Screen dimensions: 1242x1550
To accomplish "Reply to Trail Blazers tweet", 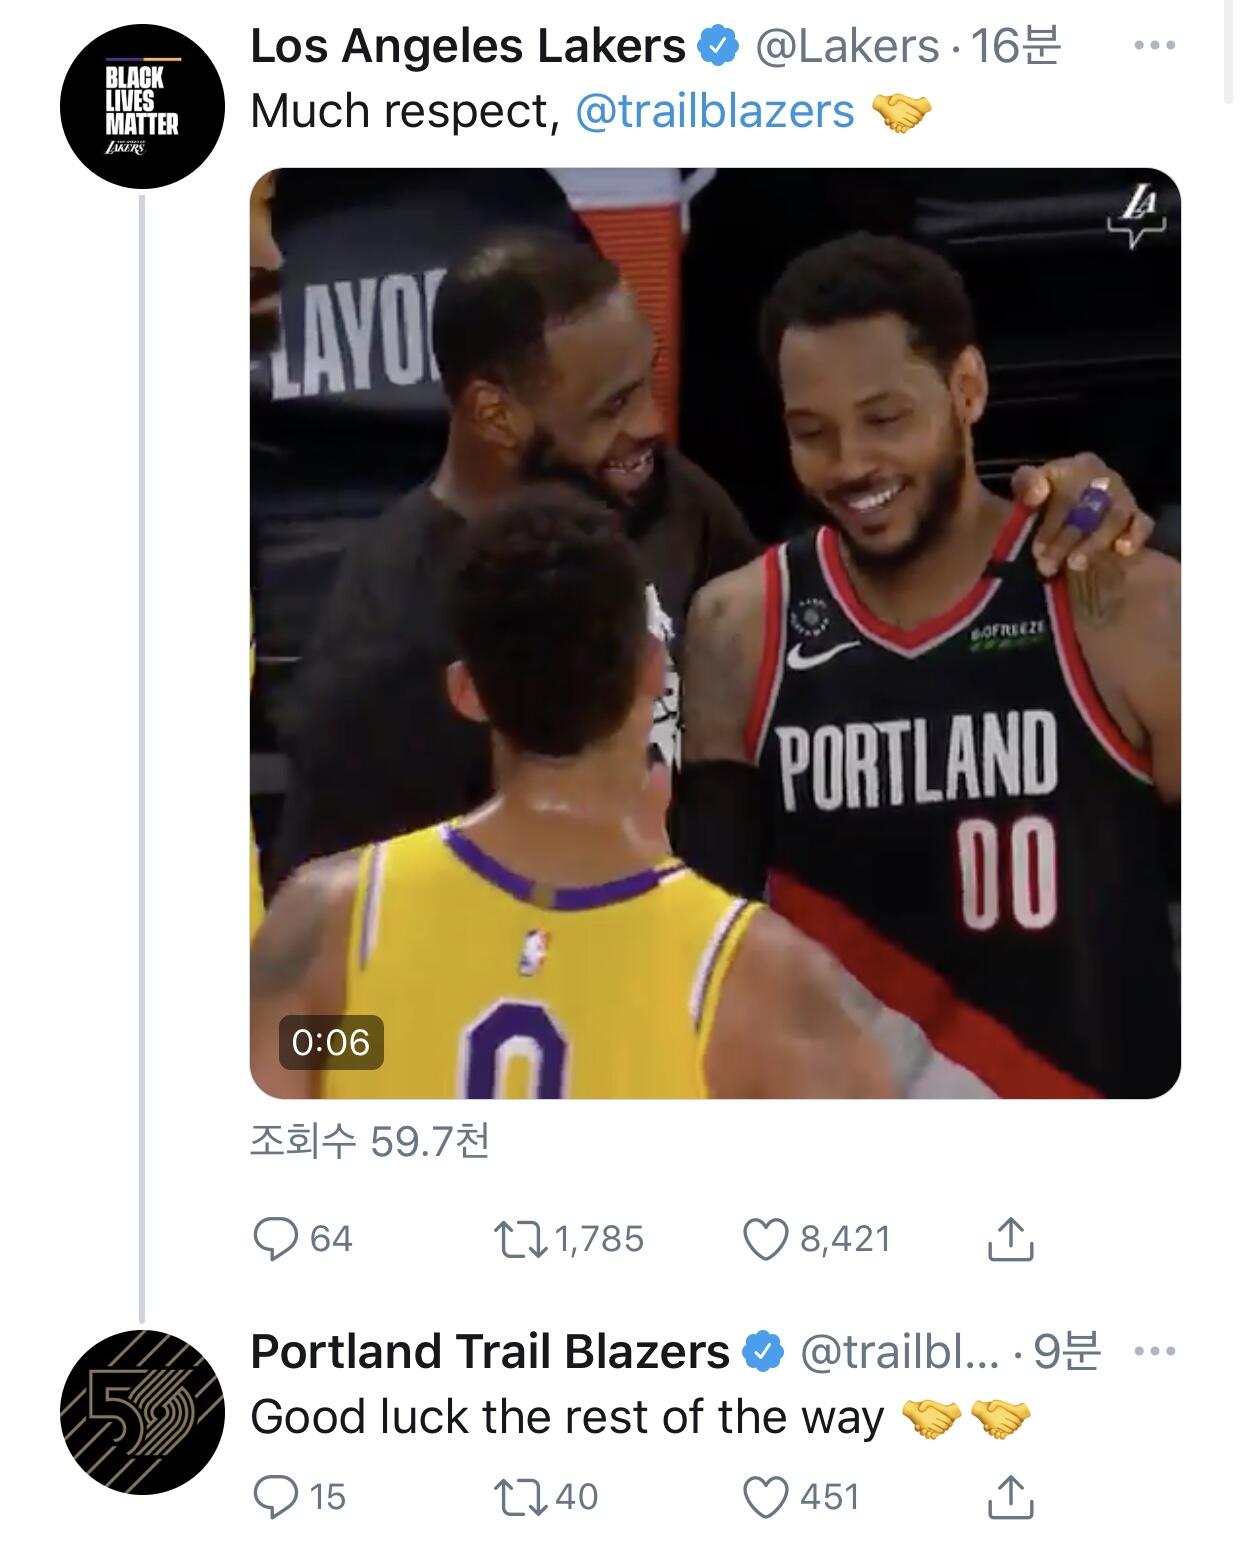I will point(276,1497).
